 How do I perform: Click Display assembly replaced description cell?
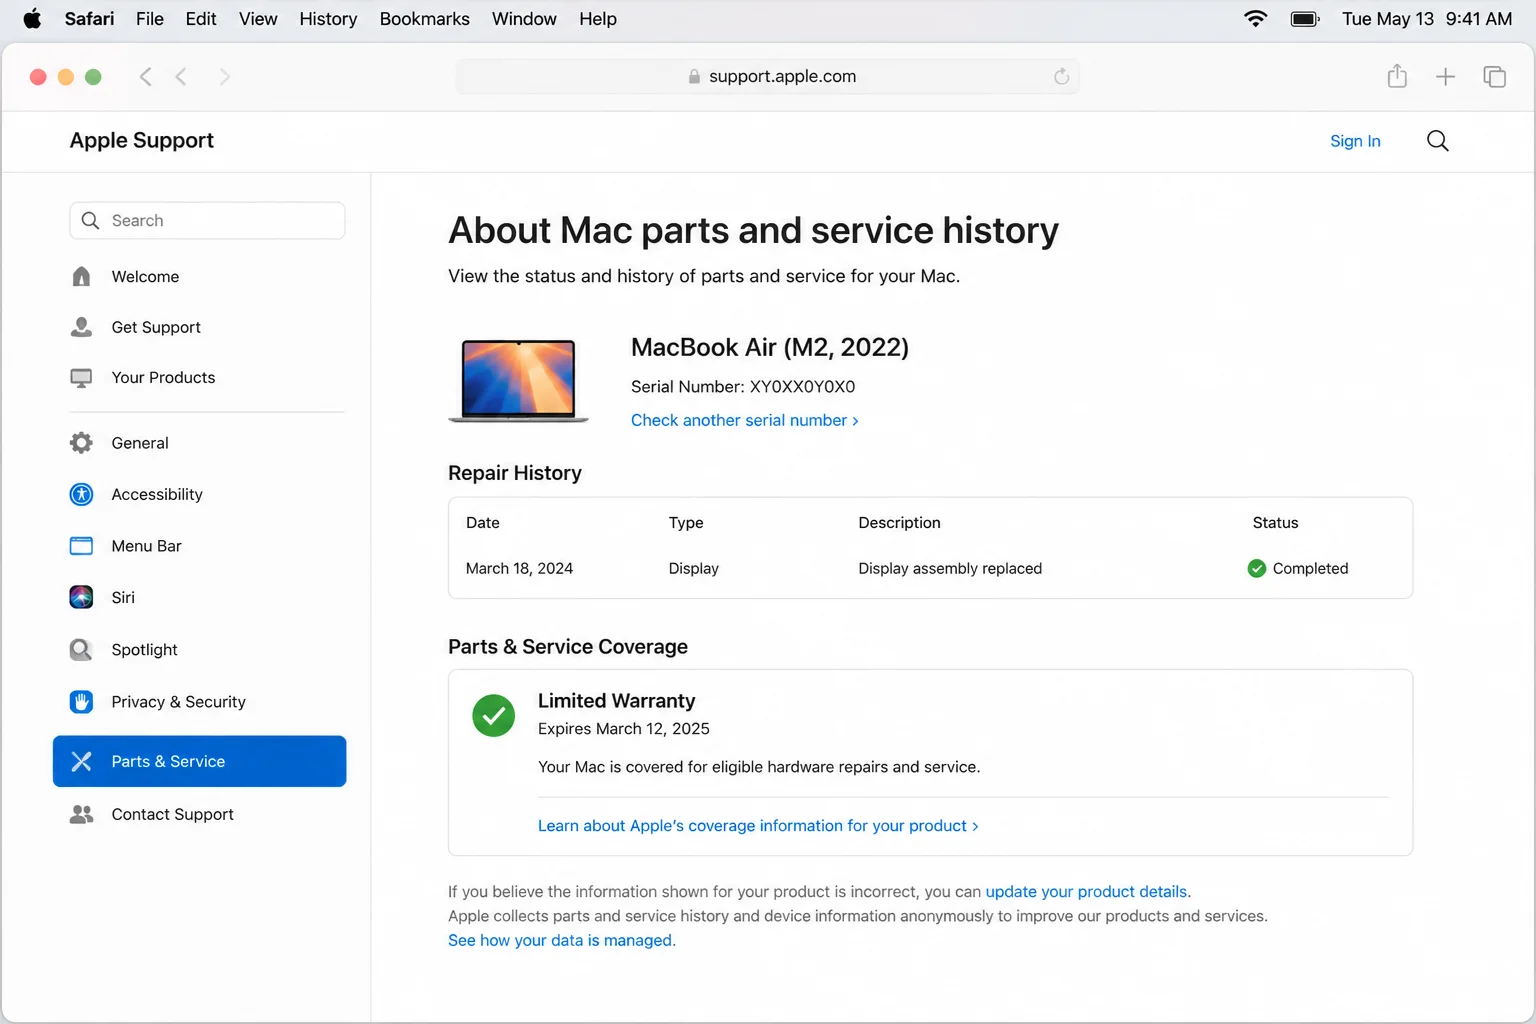coord(950,569)
